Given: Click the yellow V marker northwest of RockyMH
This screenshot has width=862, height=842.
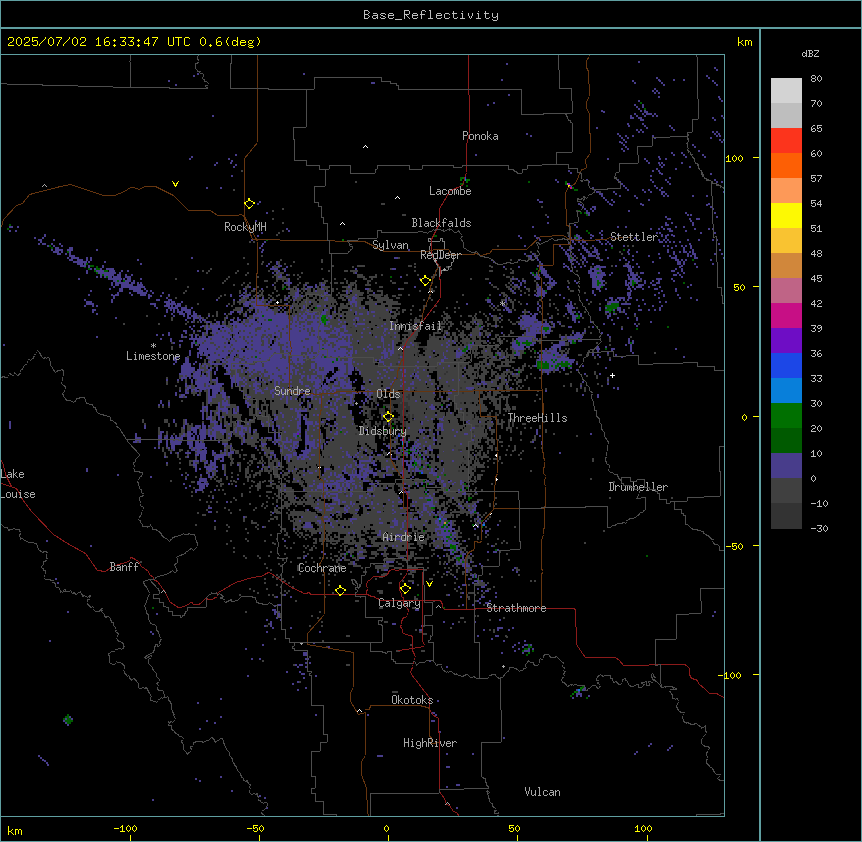Looking at the screenshot, I should click(x=175, y=184).
